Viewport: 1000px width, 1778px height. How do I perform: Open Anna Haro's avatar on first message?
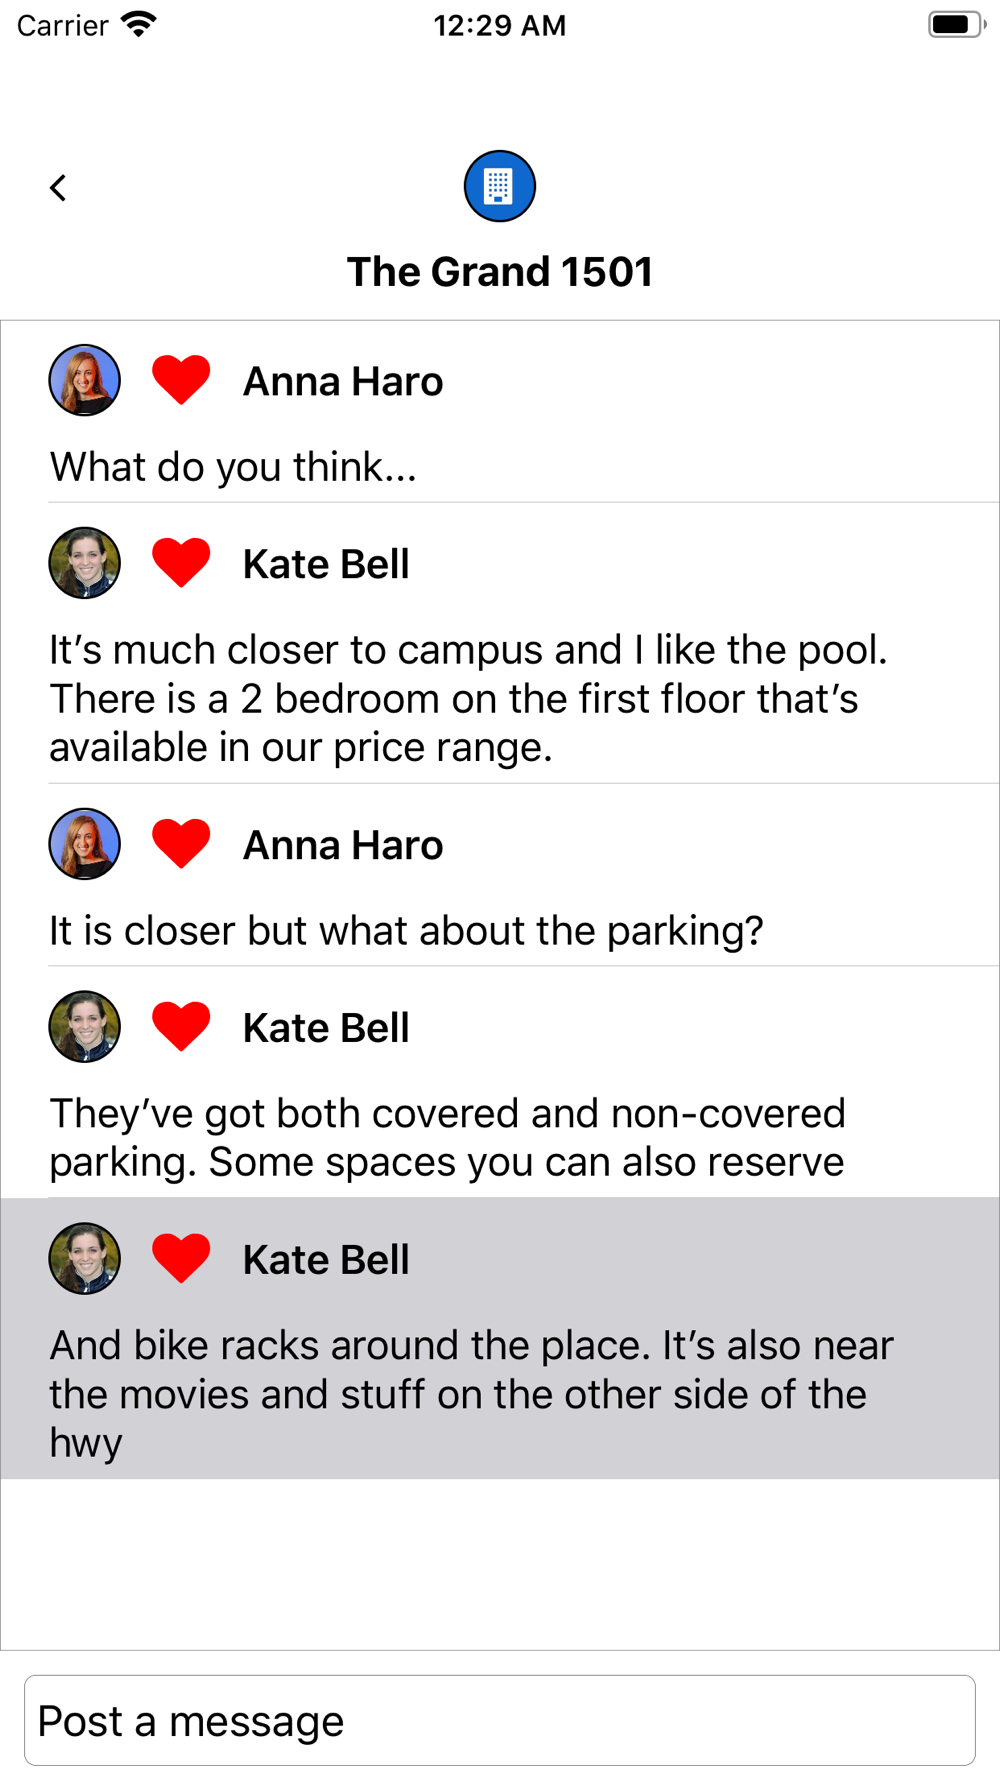85,380
